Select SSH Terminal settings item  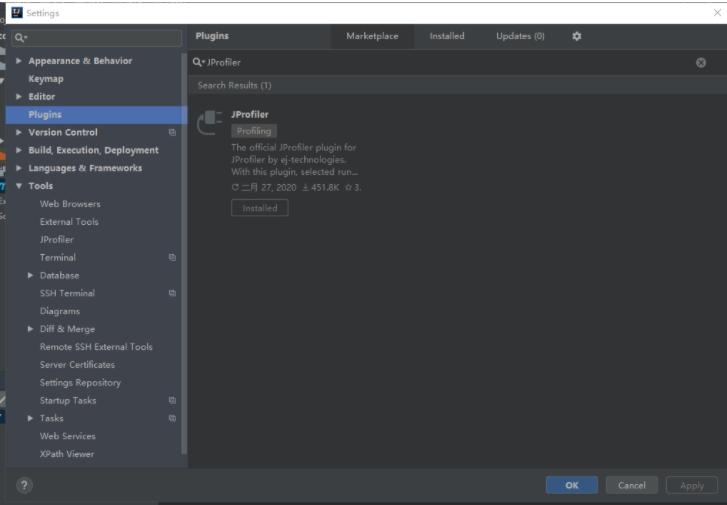pos(67,293)
